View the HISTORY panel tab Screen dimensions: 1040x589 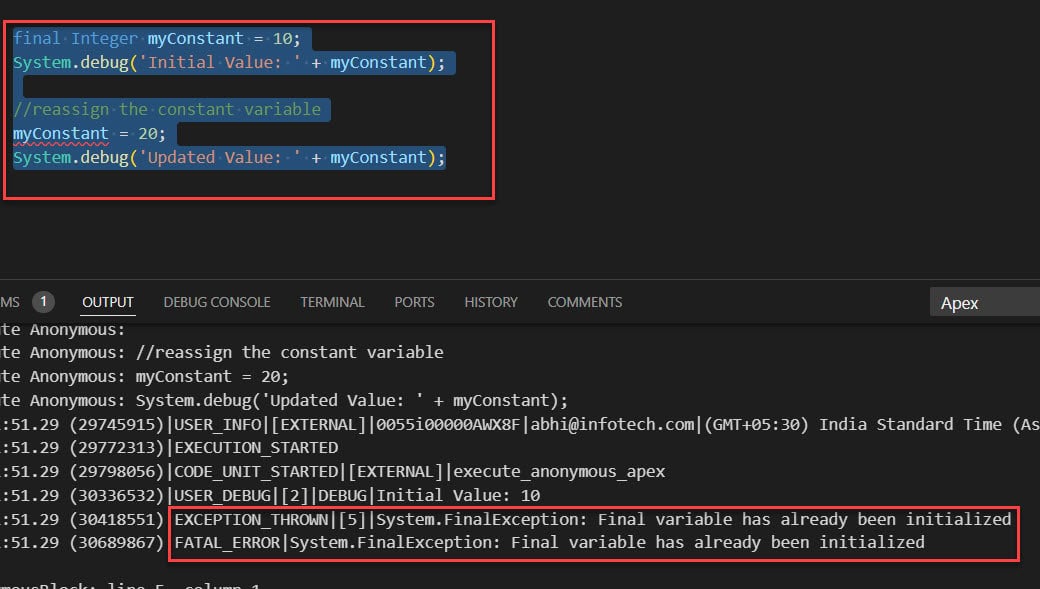click(x=490, y=302)
